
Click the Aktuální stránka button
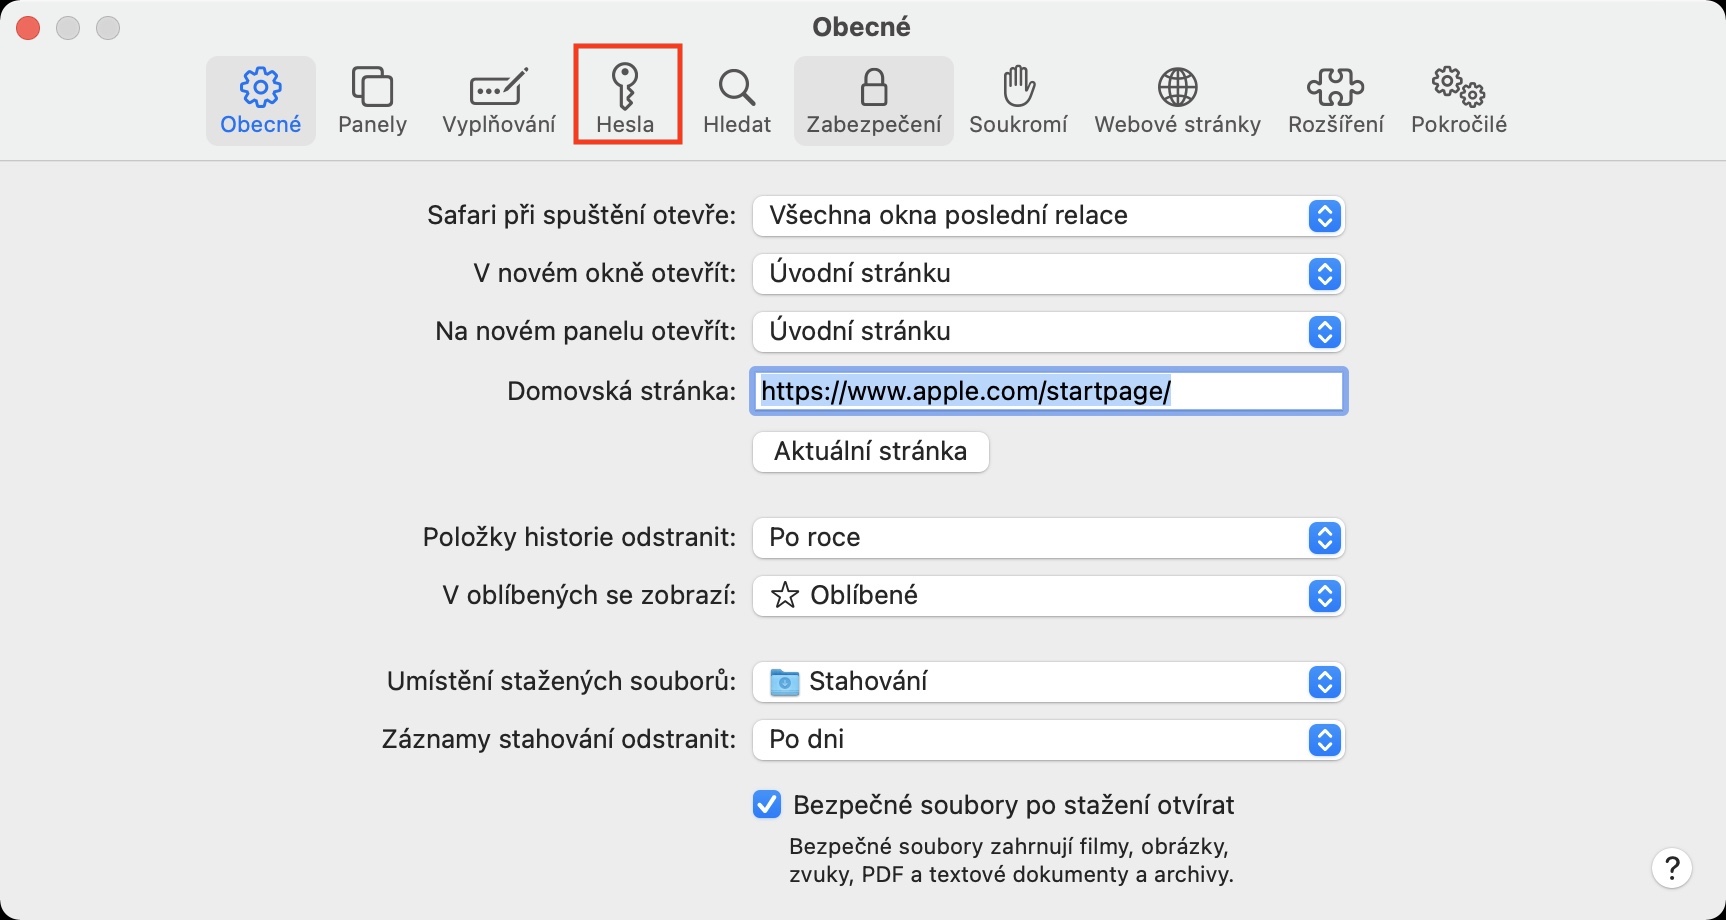click(x=870, y=451)
